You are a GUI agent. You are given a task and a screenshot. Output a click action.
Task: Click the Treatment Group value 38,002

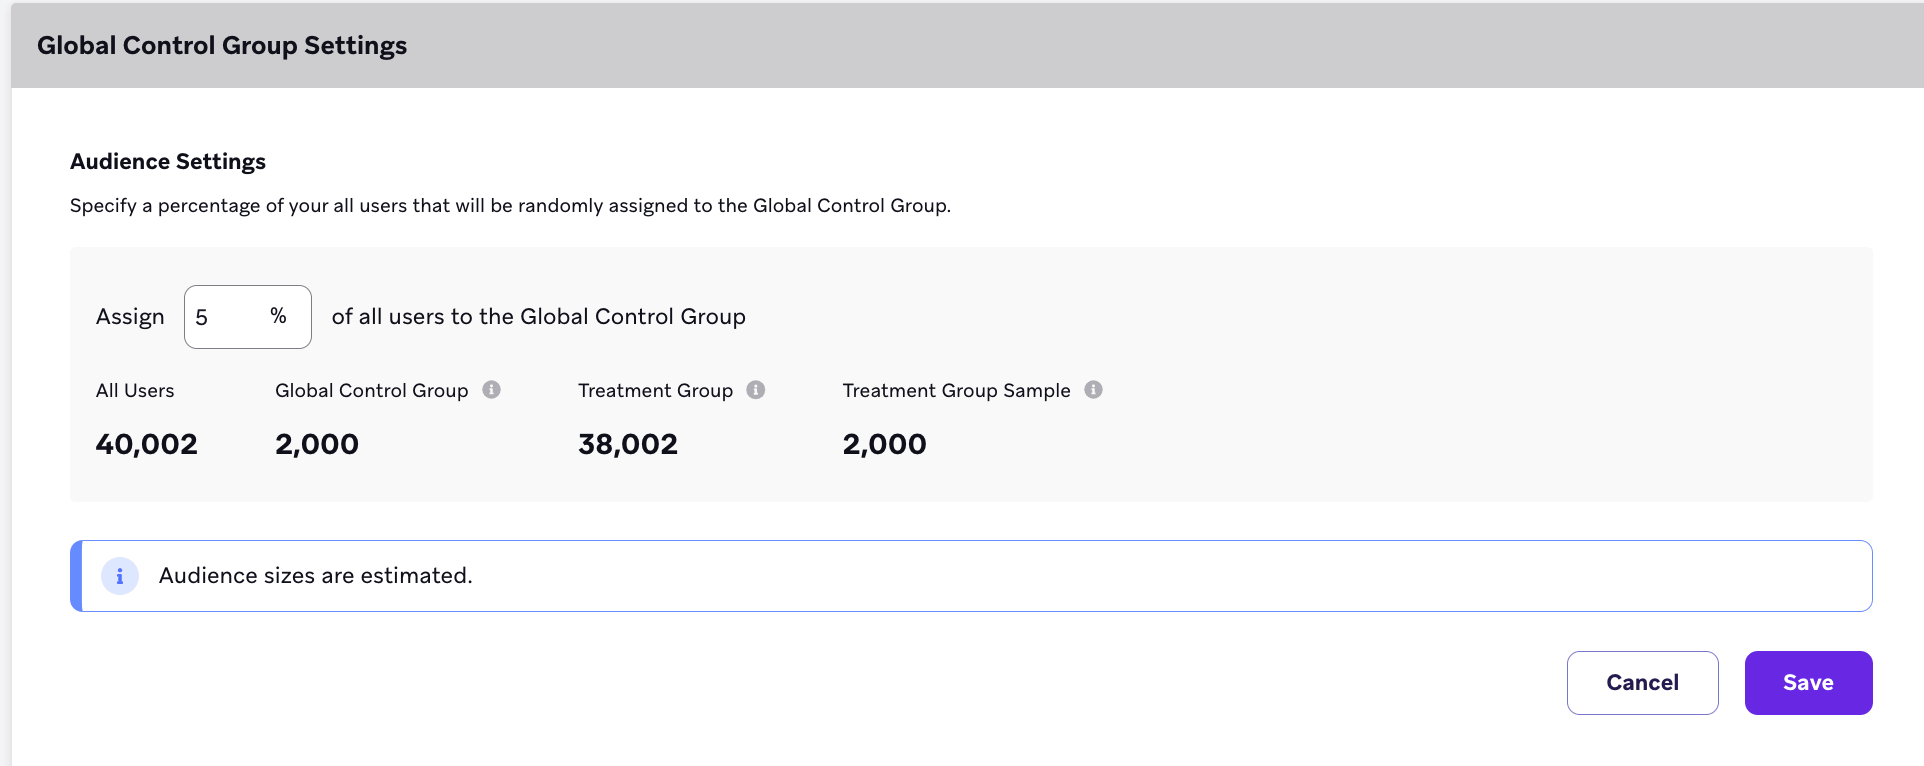click(x=628, y=444)
